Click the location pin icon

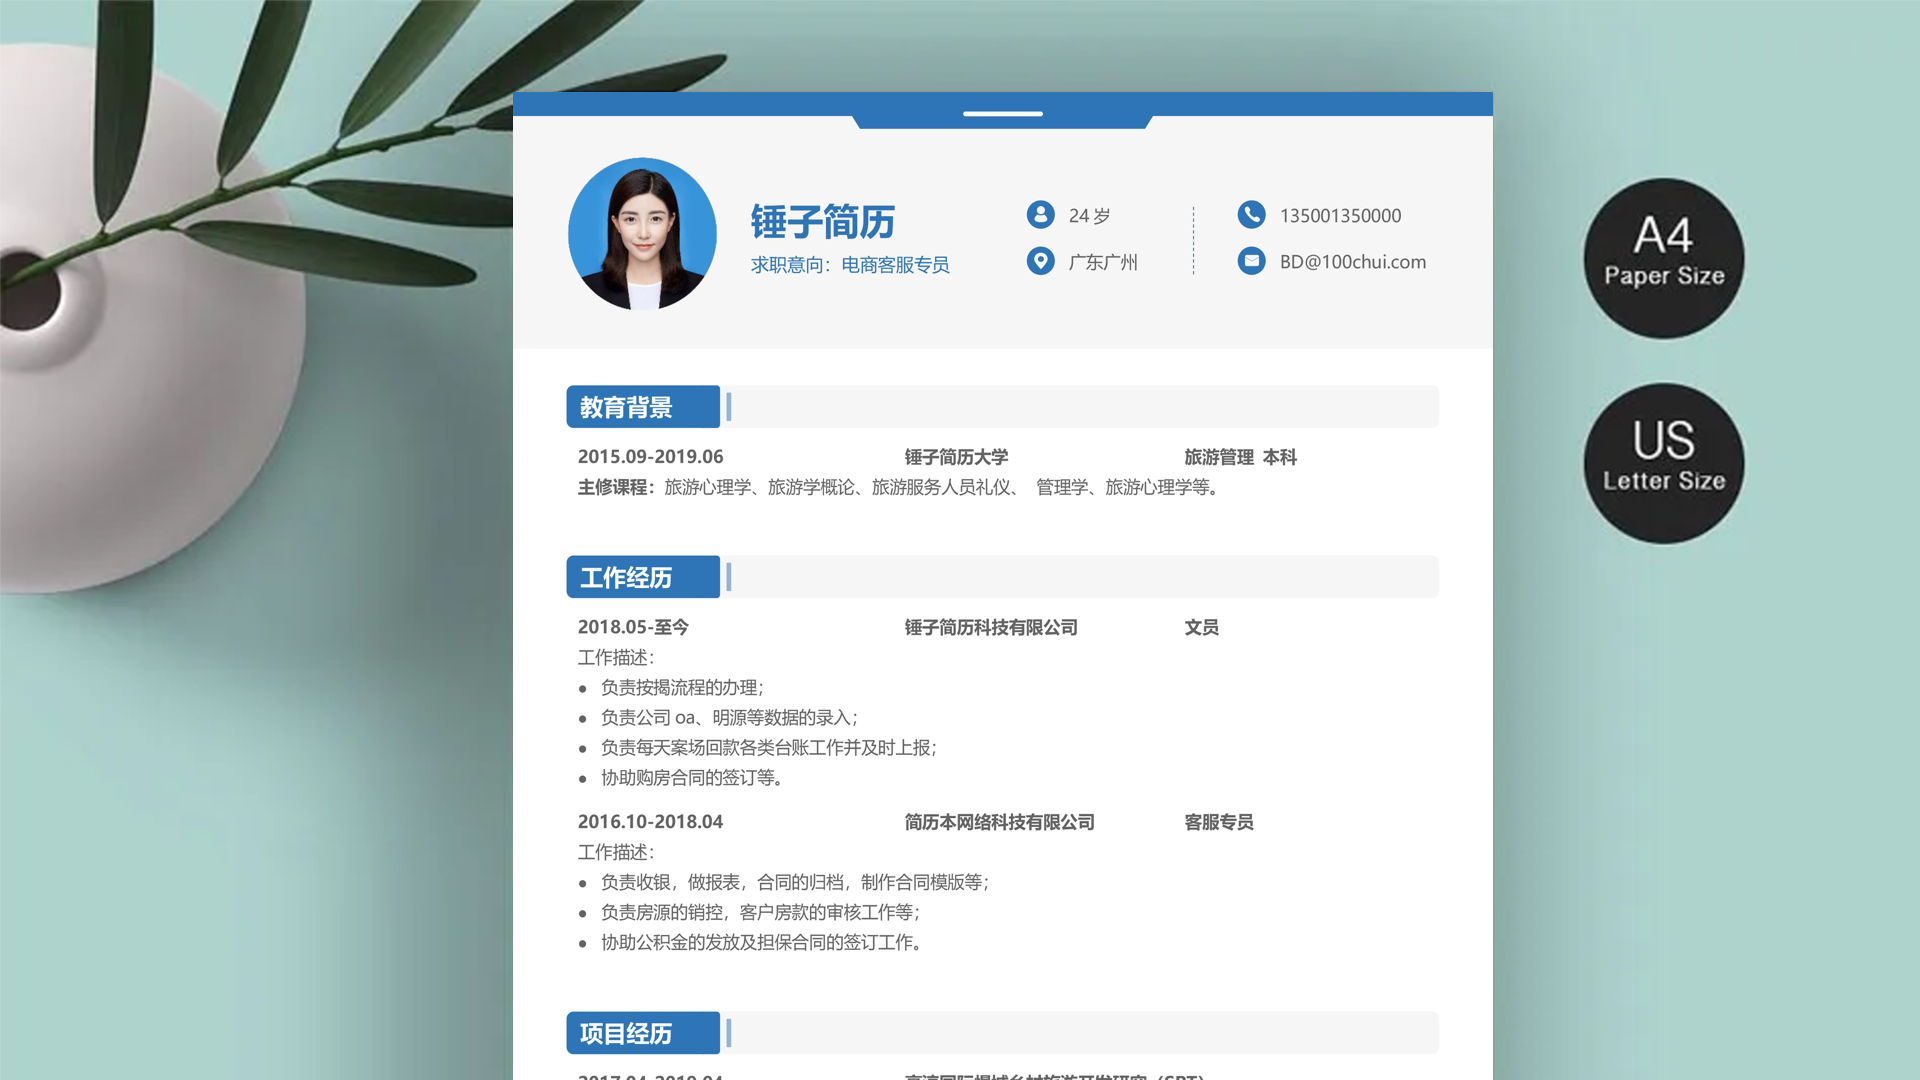1040,261
